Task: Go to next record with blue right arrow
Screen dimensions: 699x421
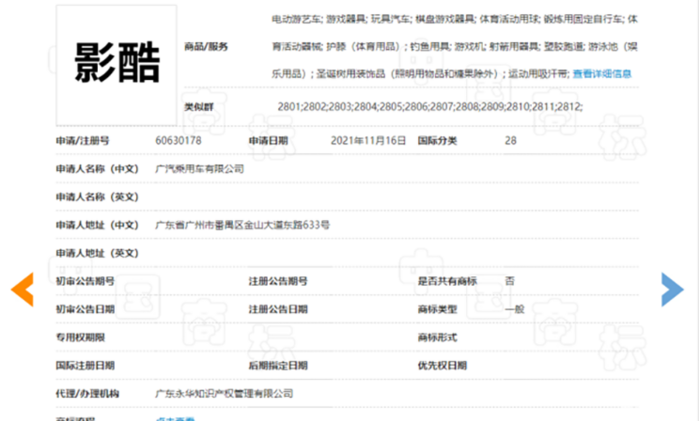Action: (672, 289)
